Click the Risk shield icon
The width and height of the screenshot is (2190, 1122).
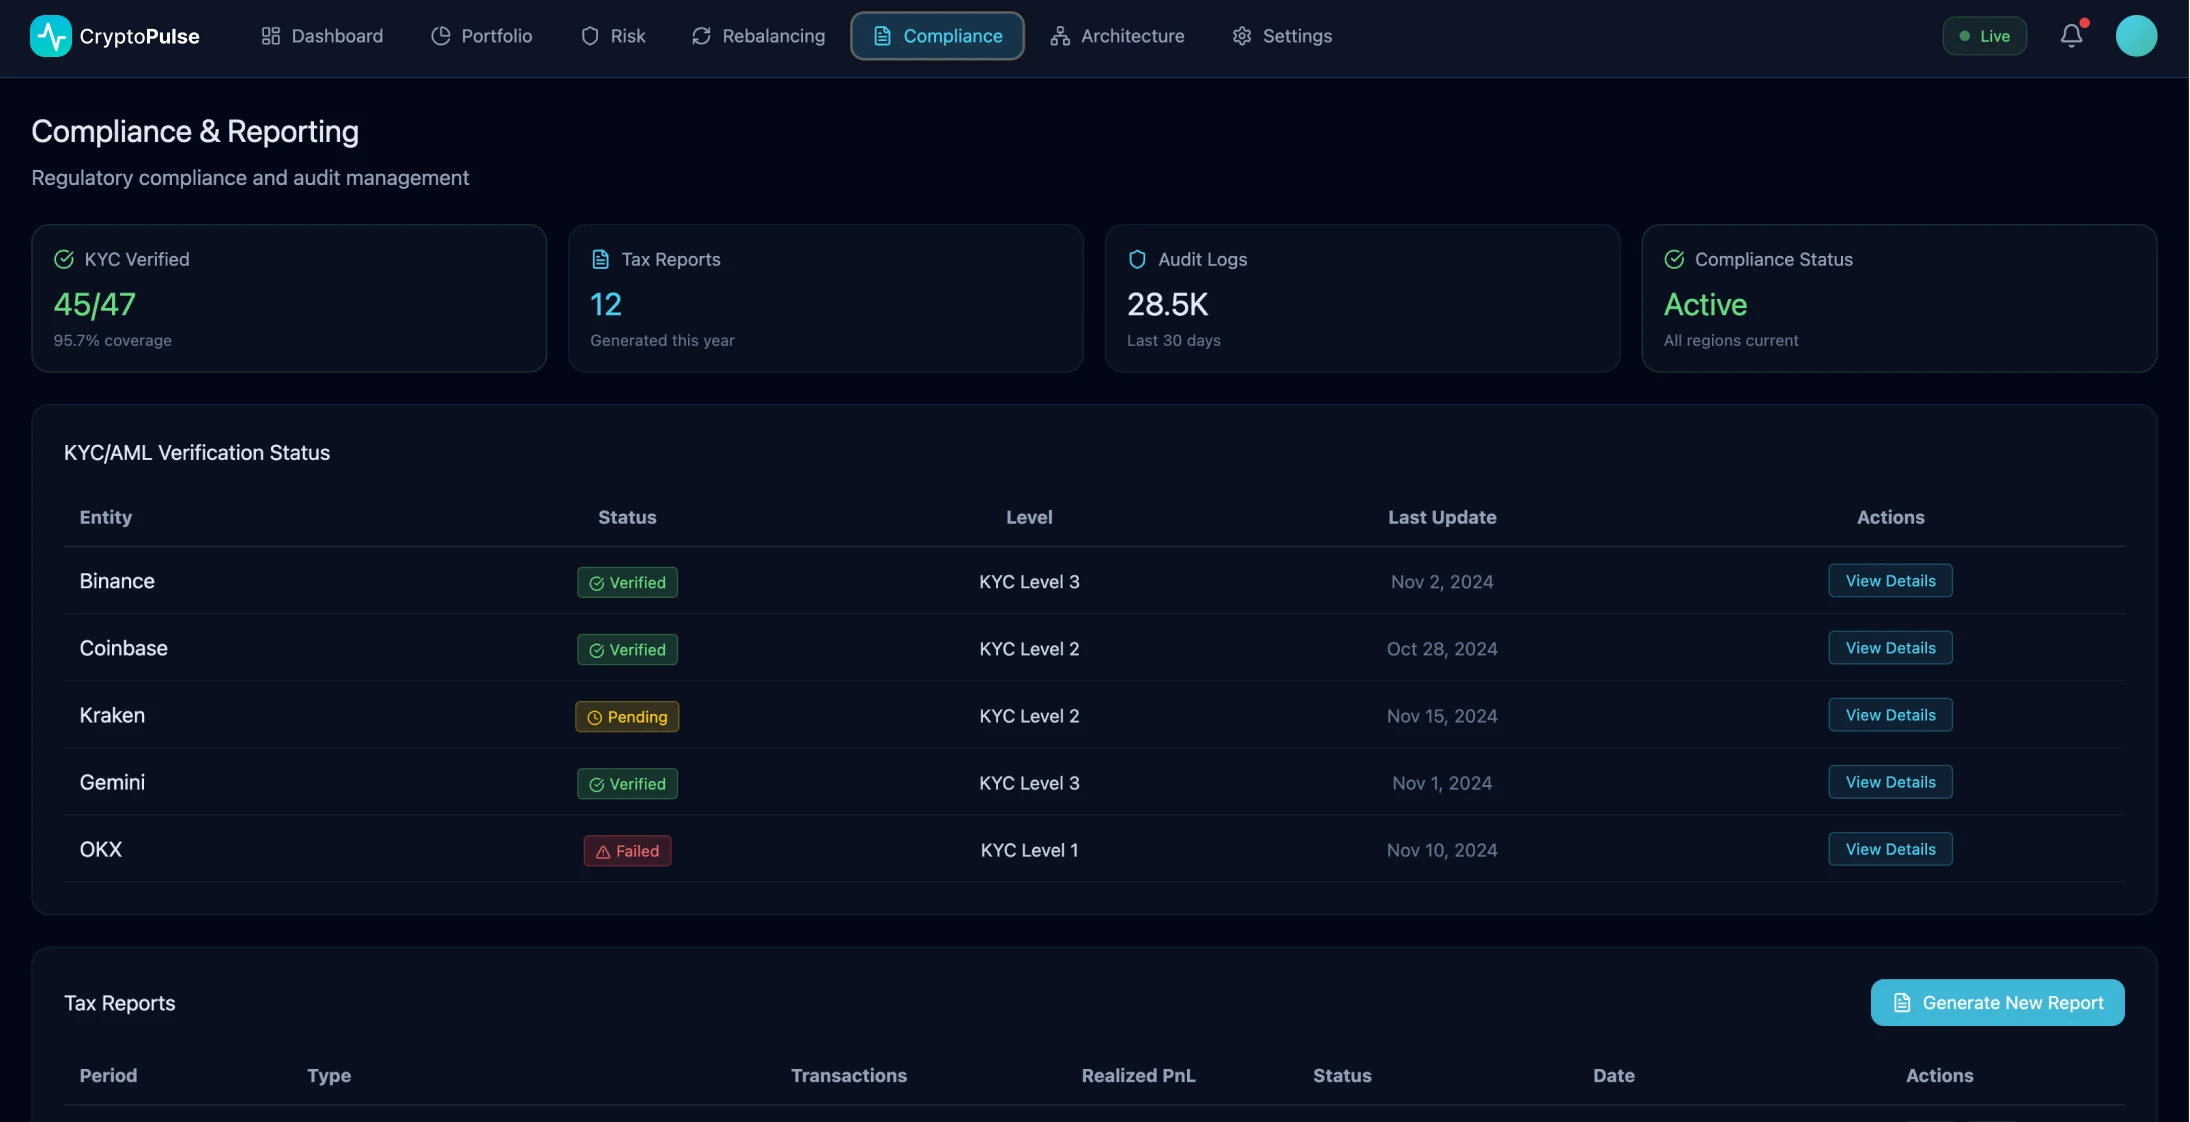coord(590,35)
